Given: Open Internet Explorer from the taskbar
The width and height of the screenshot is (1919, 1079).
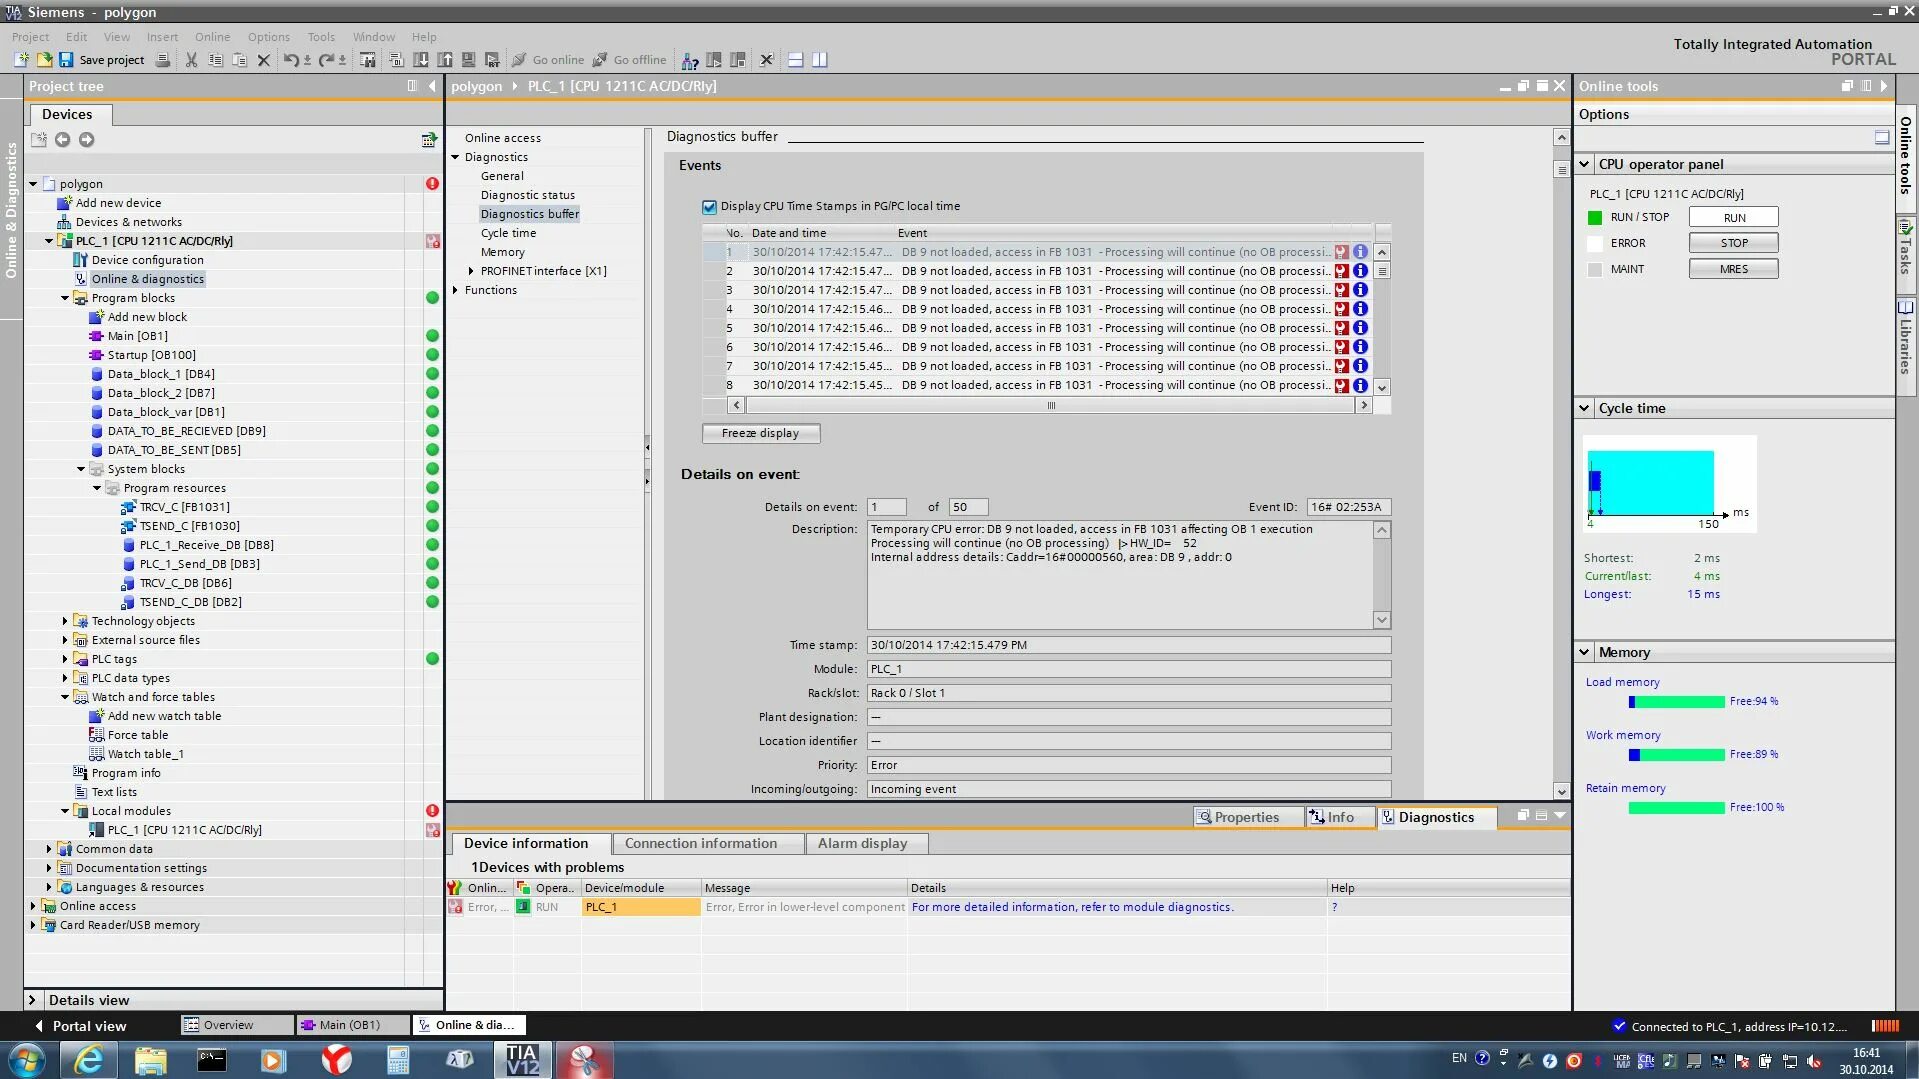Looking at the screenshot, I should 89,1060.
